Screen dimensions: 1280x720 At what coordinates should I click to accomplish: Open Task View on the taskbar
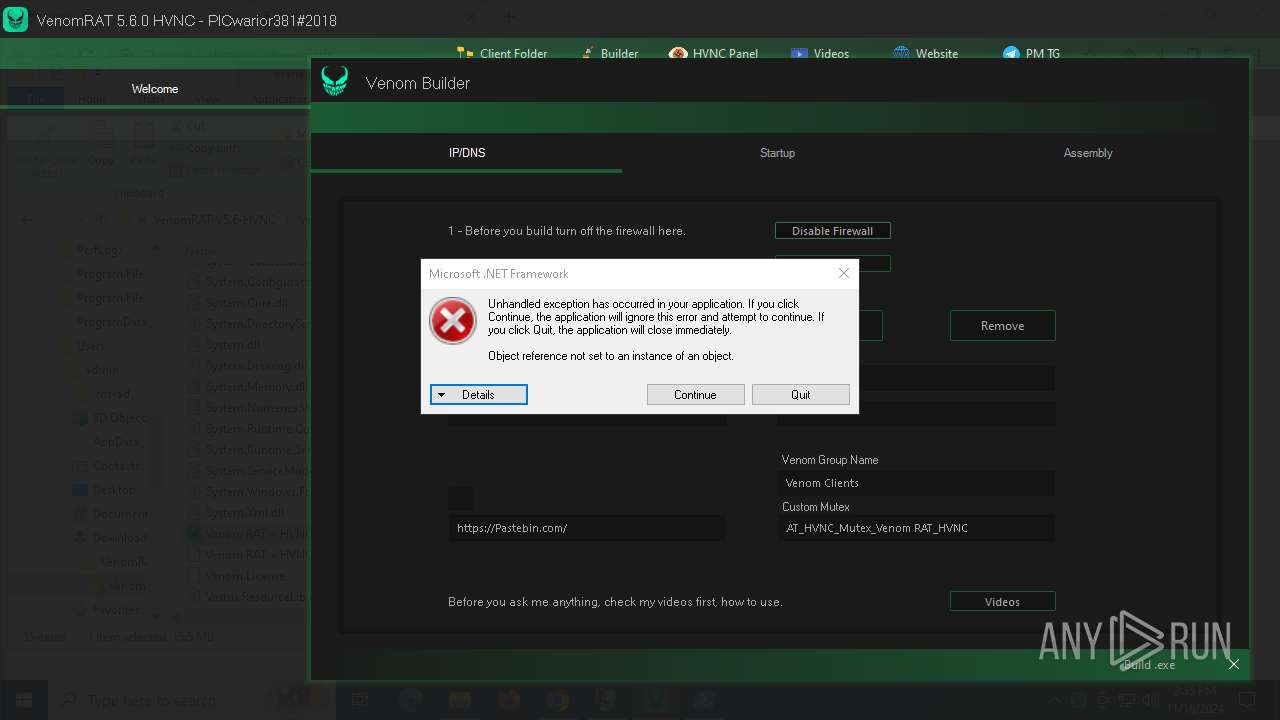click(x=361, y=700)
